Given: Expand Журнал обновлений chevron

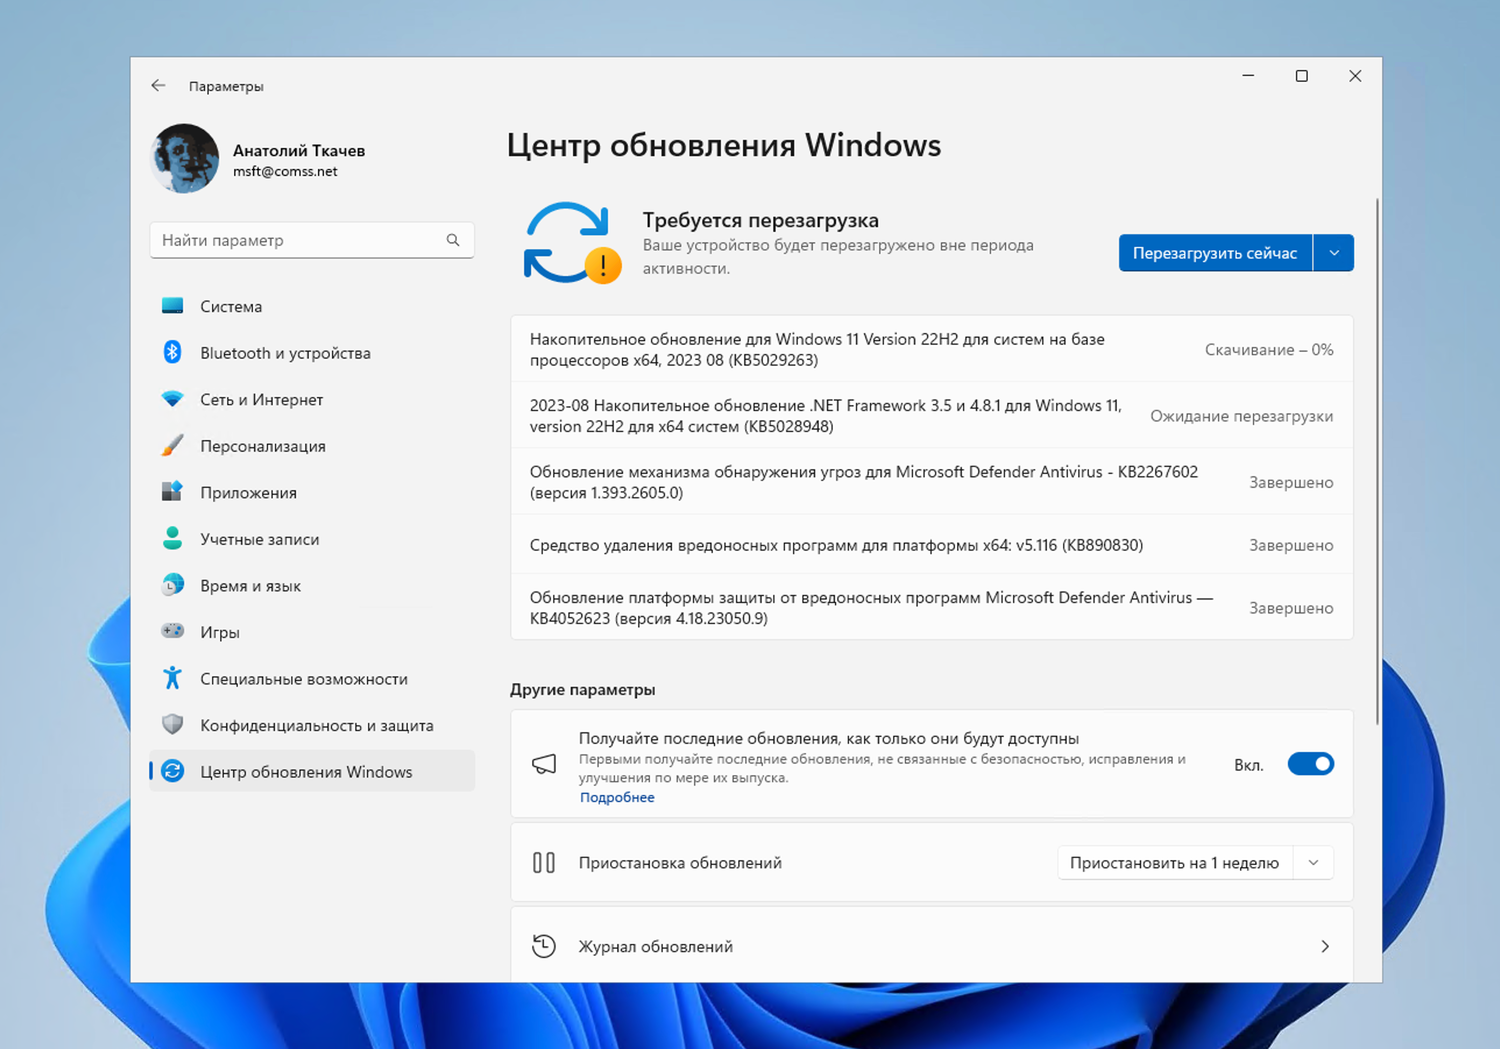Looking at the screenshot, I should pos(1325,946).
